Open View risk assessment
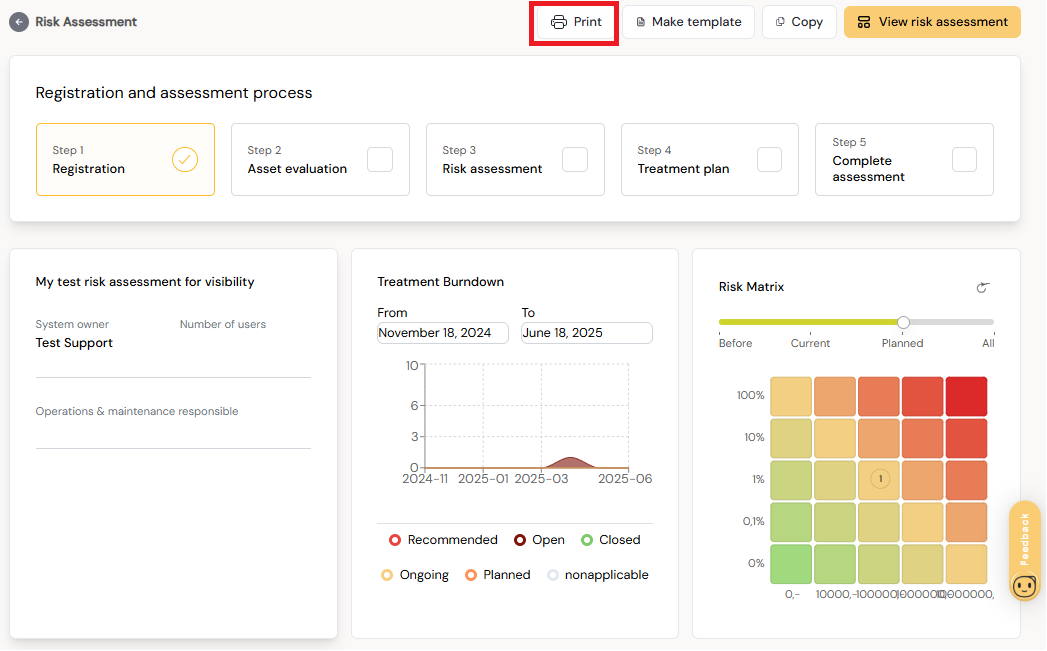Screen dimensions: 1047x651 click(x=932, y=22)
